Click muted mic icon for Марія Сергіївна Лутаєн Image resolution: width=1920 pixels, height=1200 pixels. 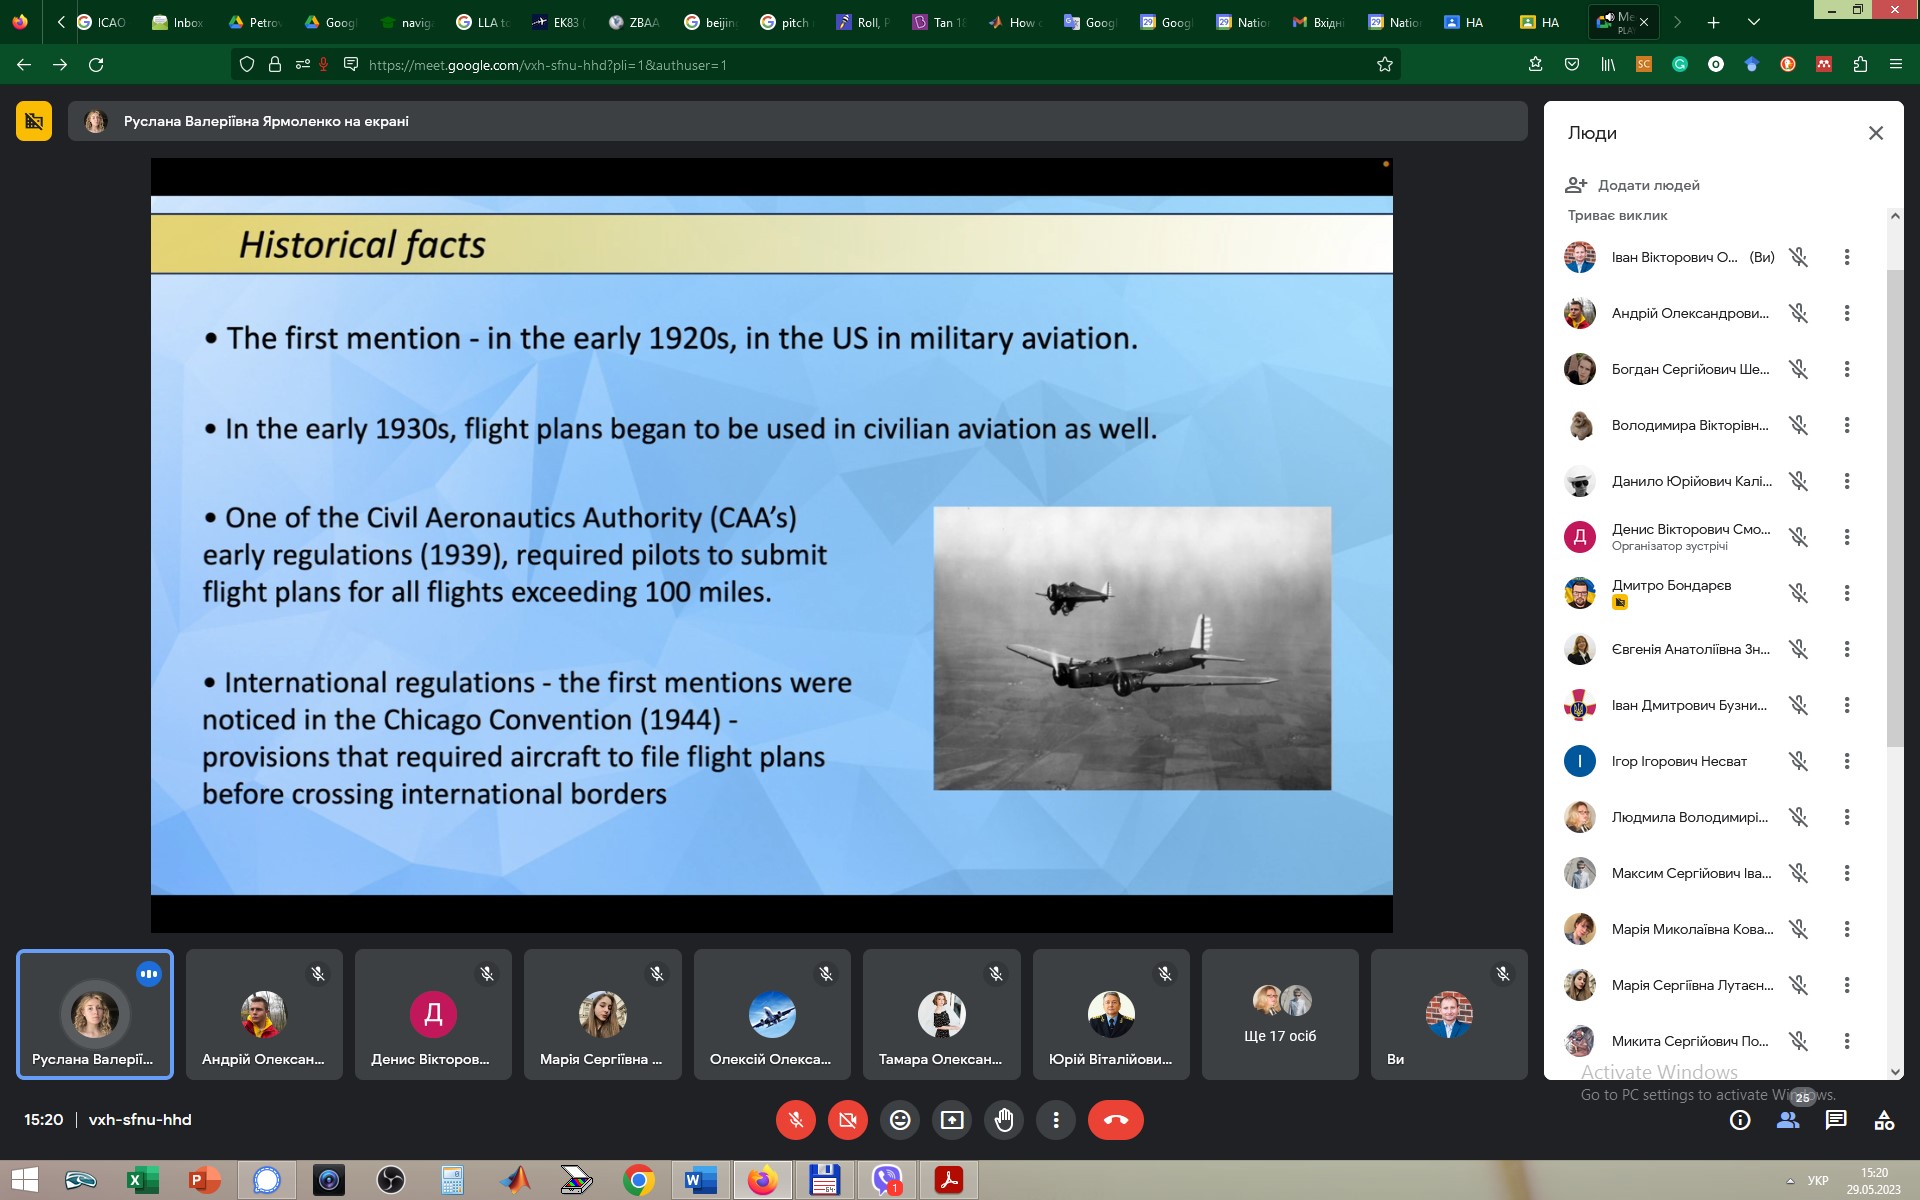tap(1798, 985)
